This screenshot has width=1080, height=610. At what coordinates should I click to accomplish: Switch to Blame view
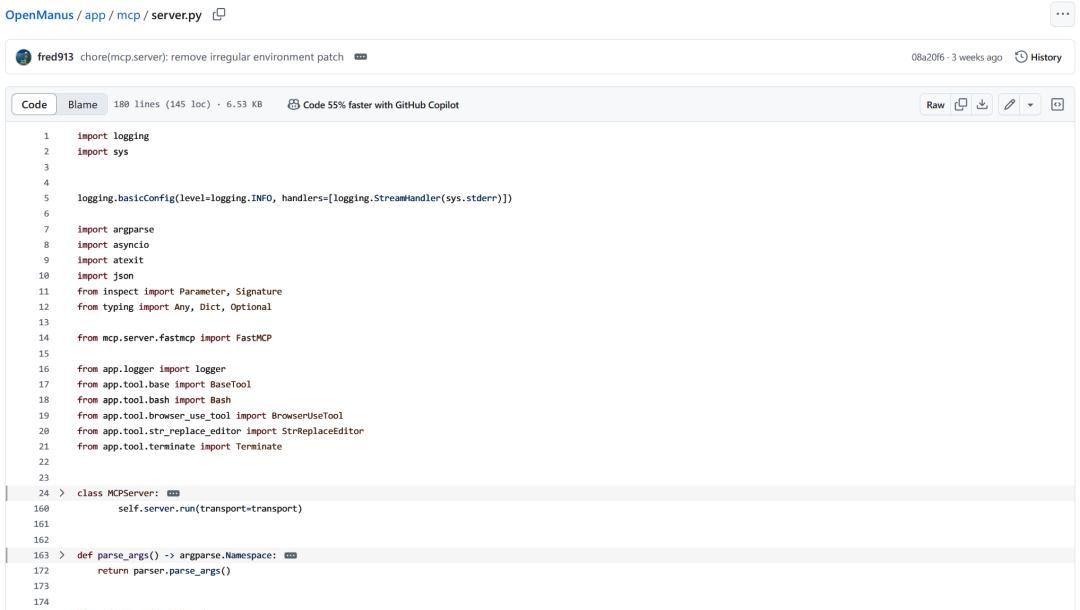[82, 105]
